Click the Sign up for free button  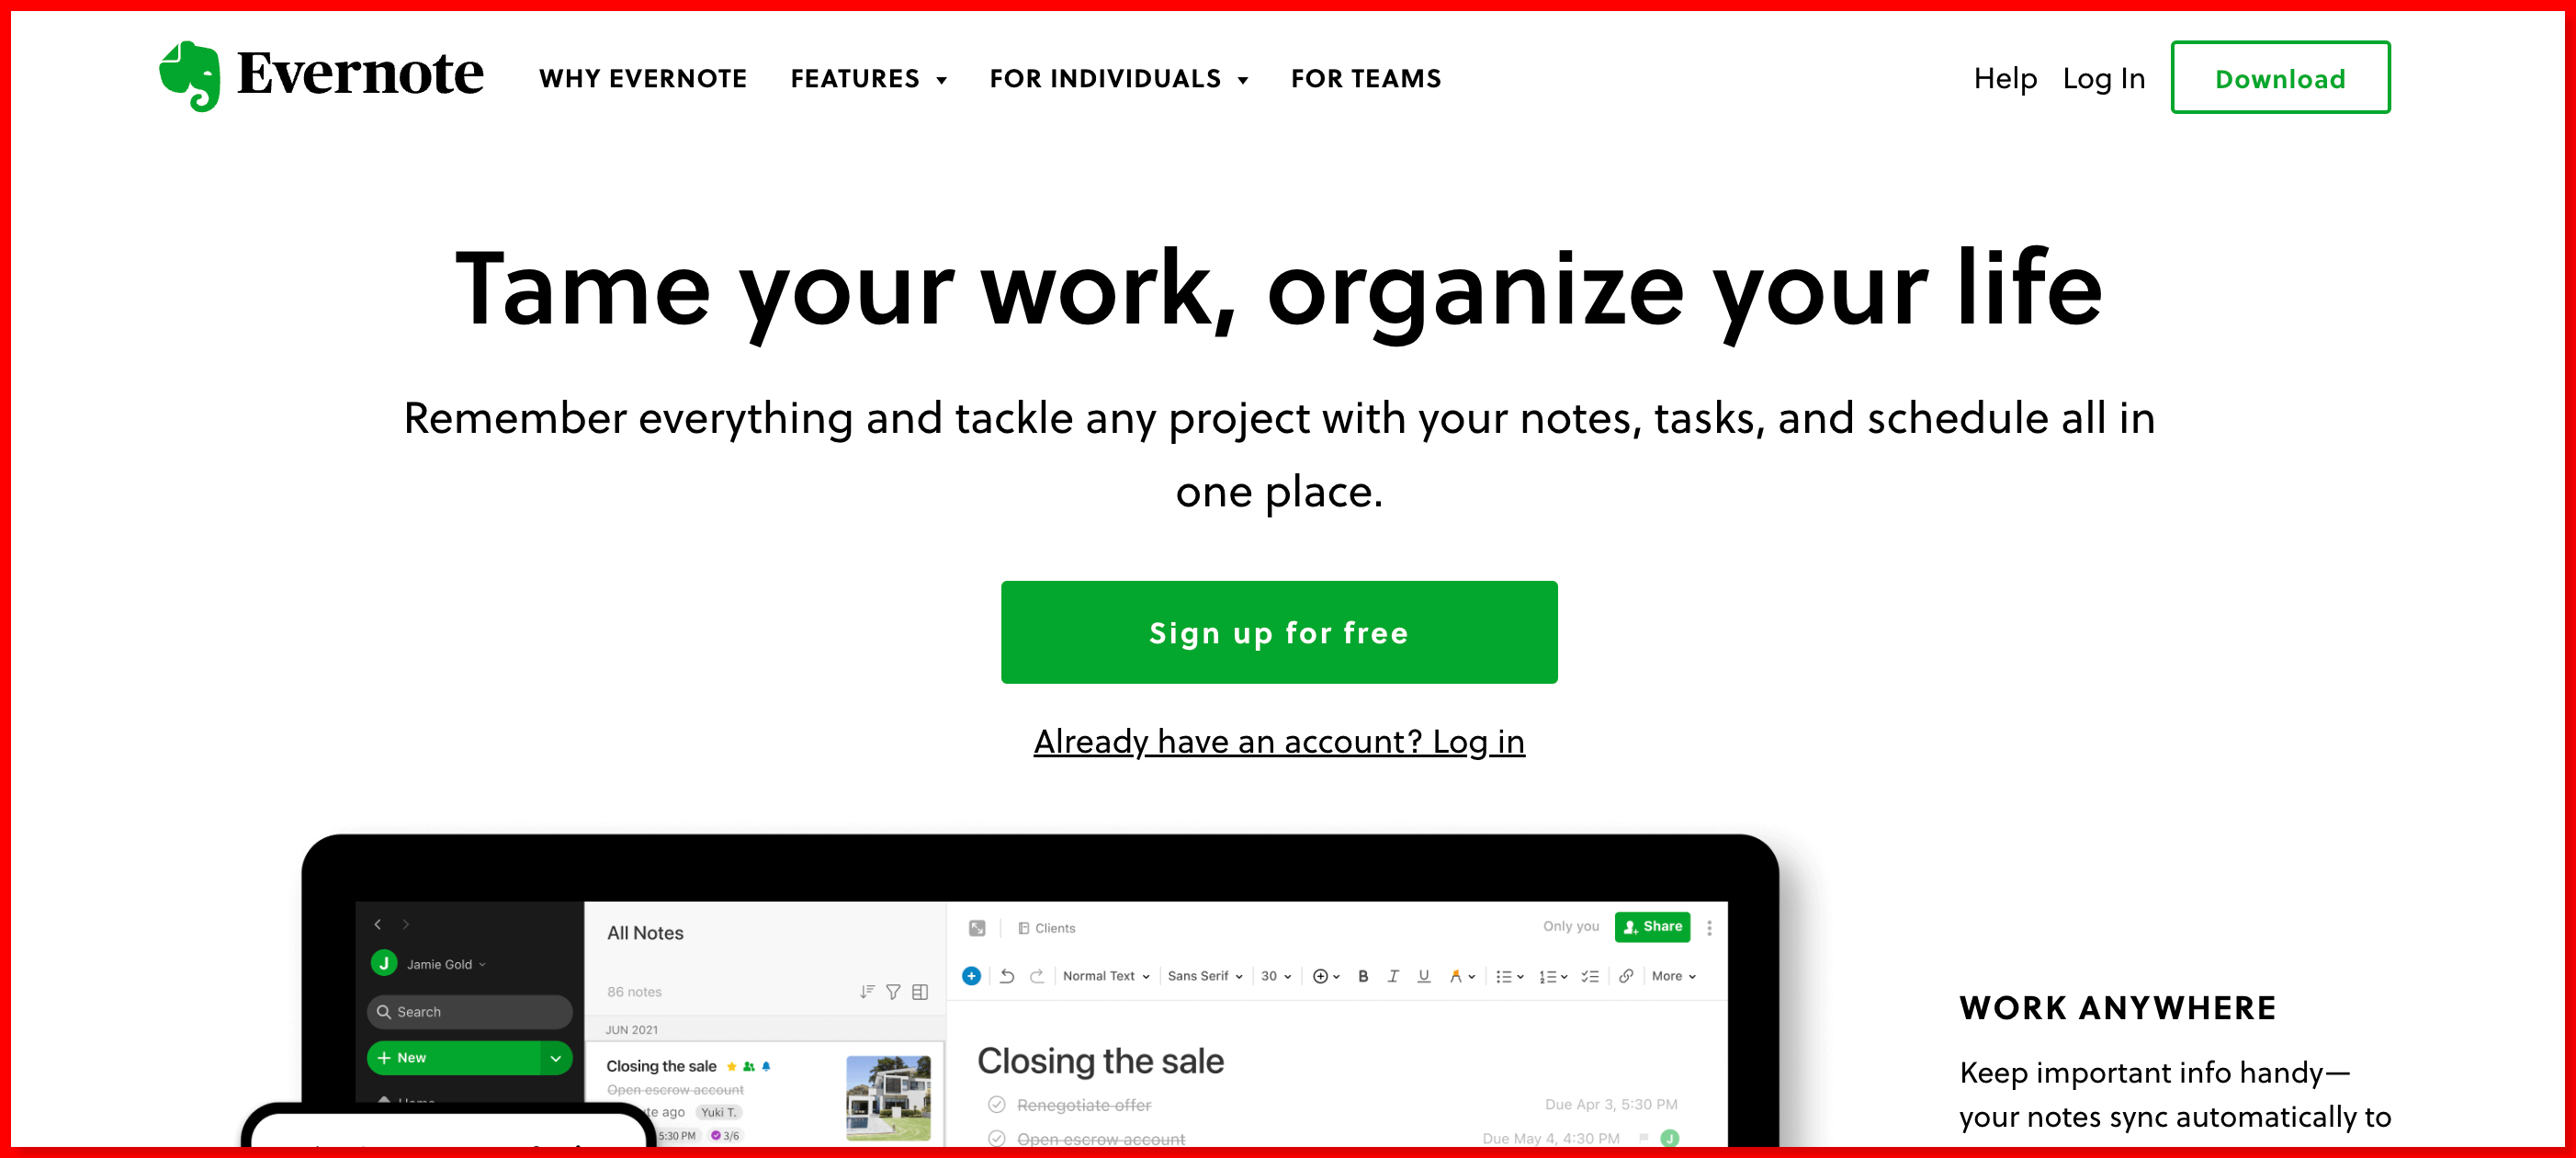tap(1282, 630)
